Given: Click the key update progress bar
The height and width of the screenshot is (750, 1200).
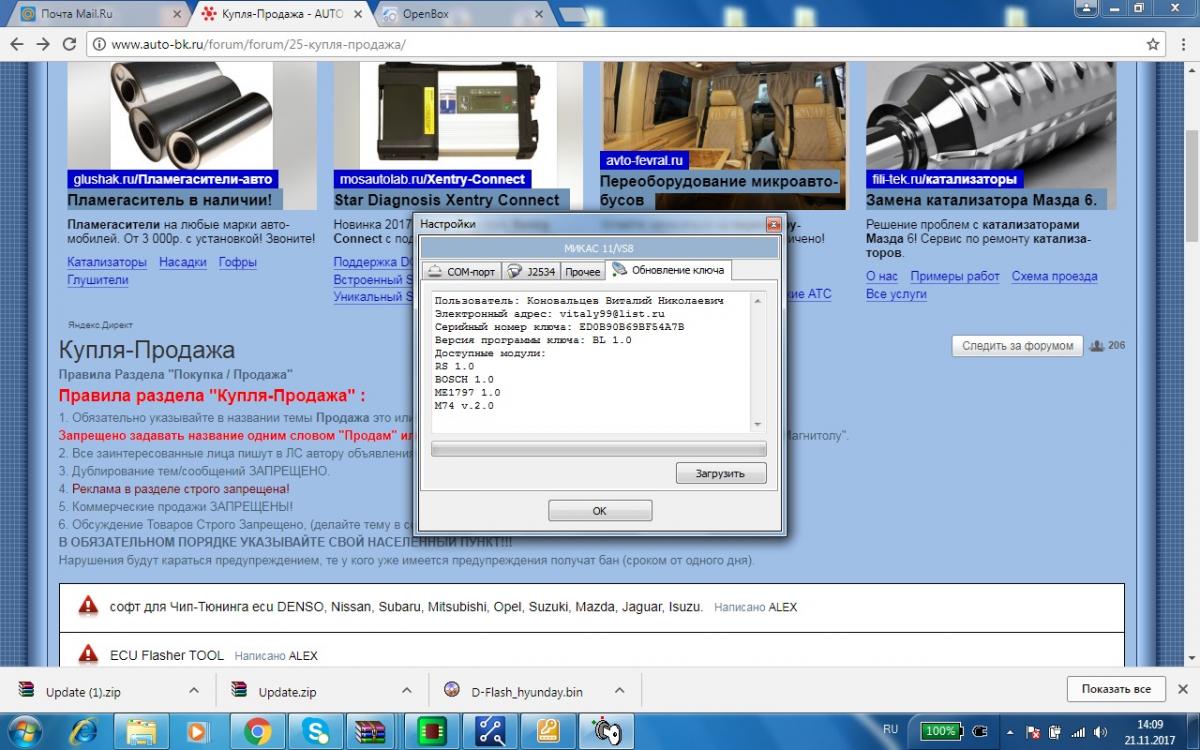Looking at the screenshot, I should (598, 449).
